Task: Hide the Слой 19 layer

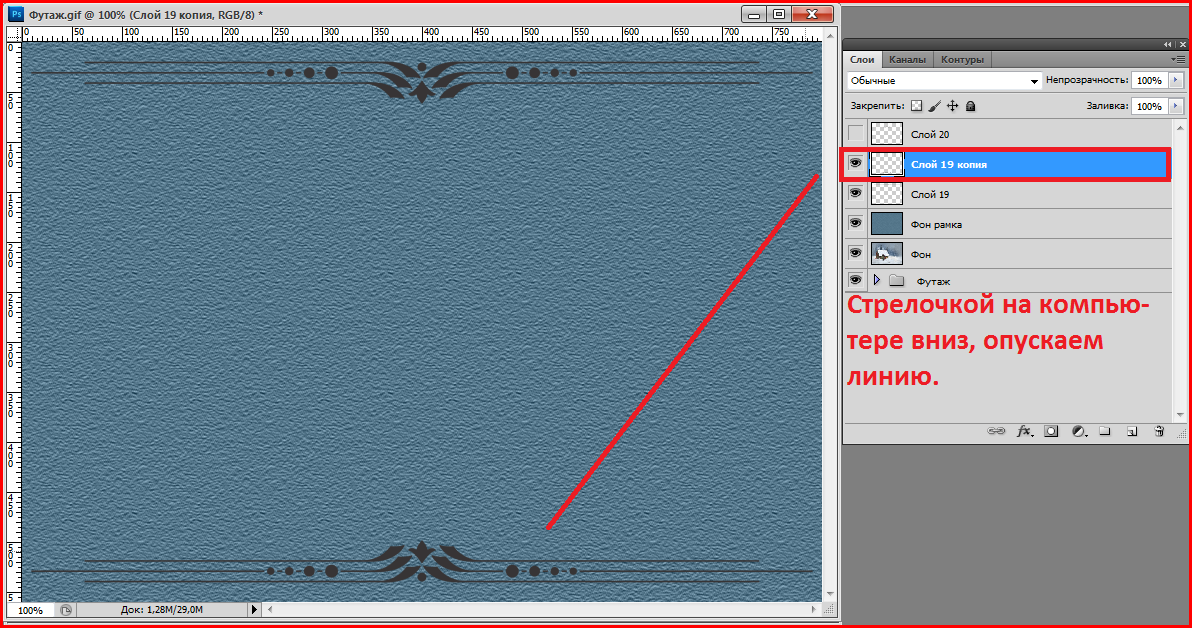Action: [x=856, y=193]
